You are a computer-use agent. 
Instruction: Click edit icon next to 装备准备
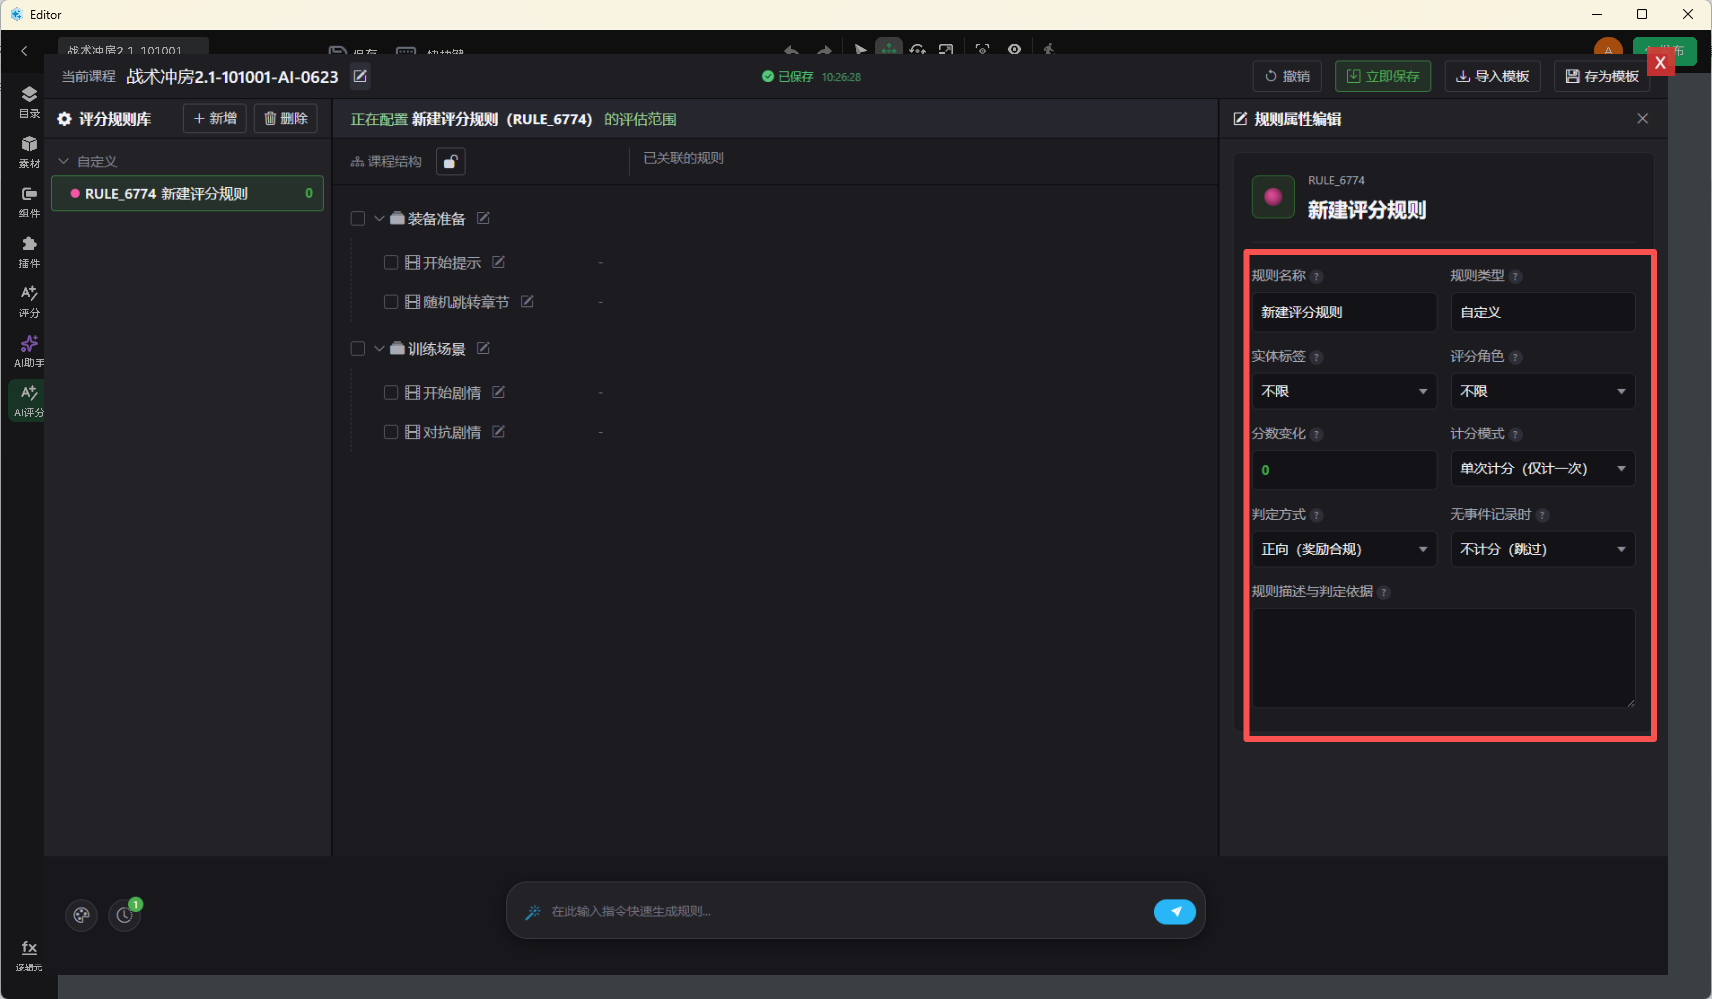point(483,218)
